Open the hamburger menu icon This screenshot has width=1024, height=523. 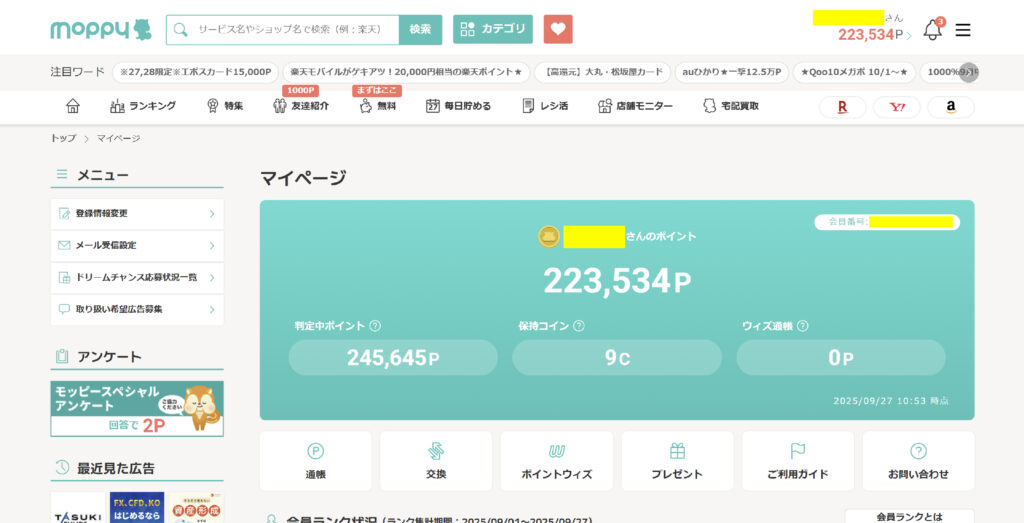[x=963, y=30]
